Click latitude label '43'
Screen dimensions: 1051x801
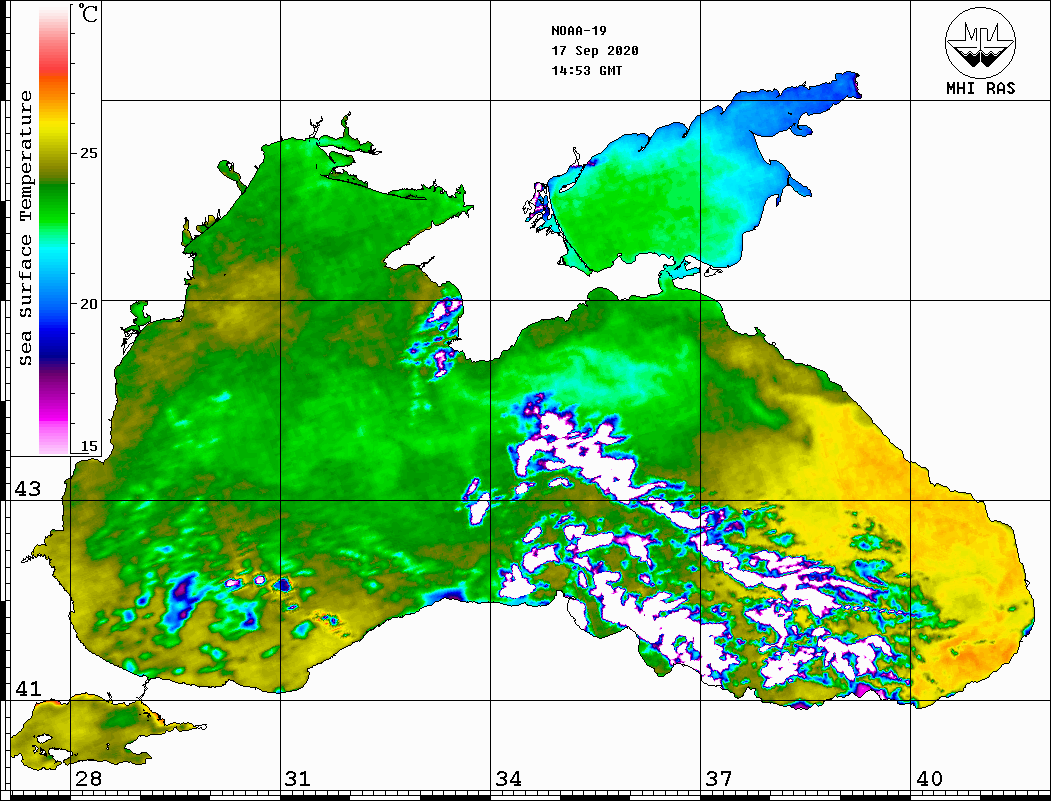(x=28, y=489)
